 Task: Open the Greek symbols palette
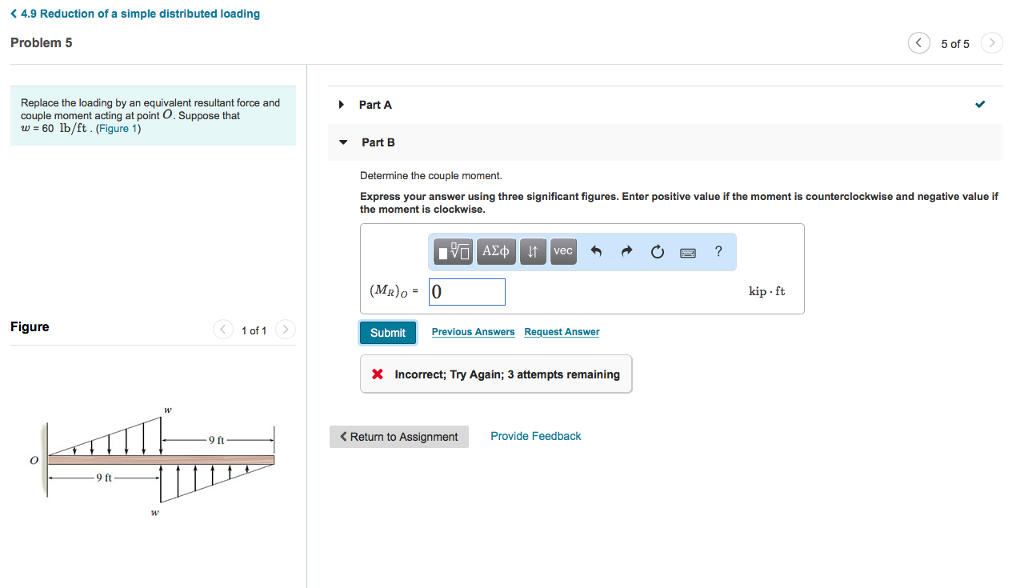pyautogui.click(x=497, y=252)
